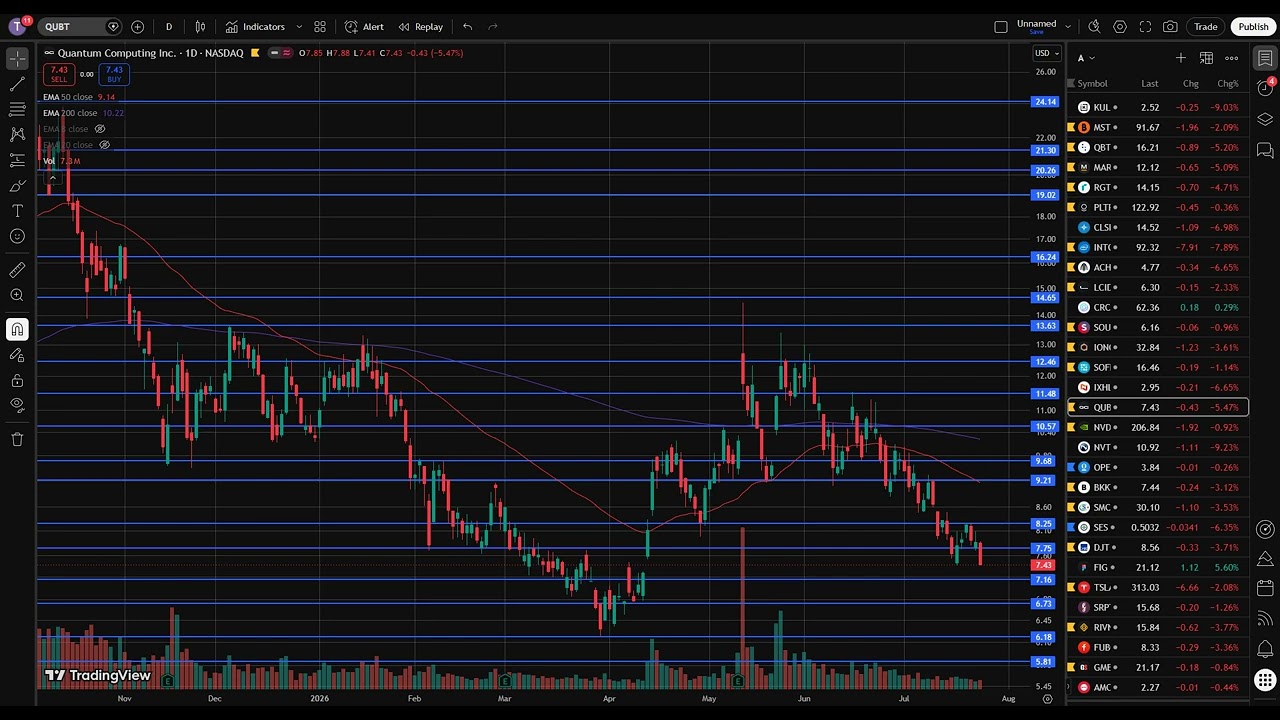The height and width of the screenshot is (720, 1280).
Task: Toggle lock all drawings
Action: [17, 380]
